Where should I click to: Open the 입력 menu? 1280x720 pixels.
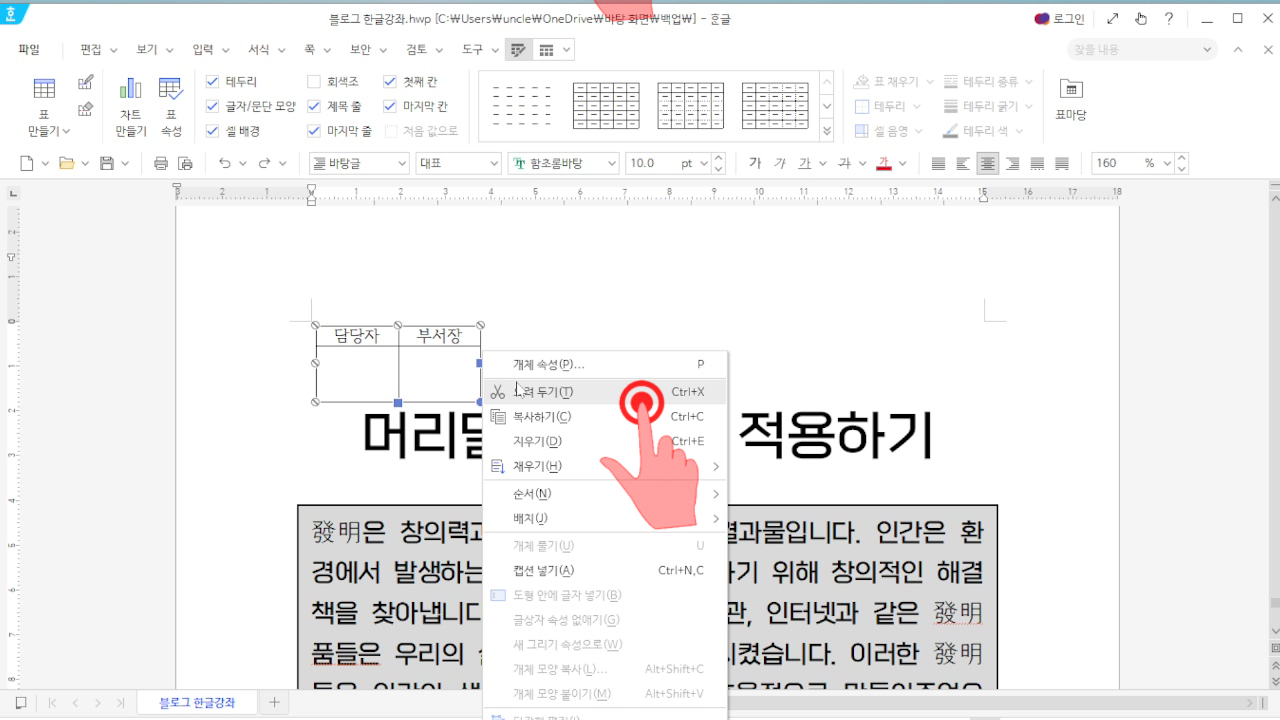pos(211,49)
